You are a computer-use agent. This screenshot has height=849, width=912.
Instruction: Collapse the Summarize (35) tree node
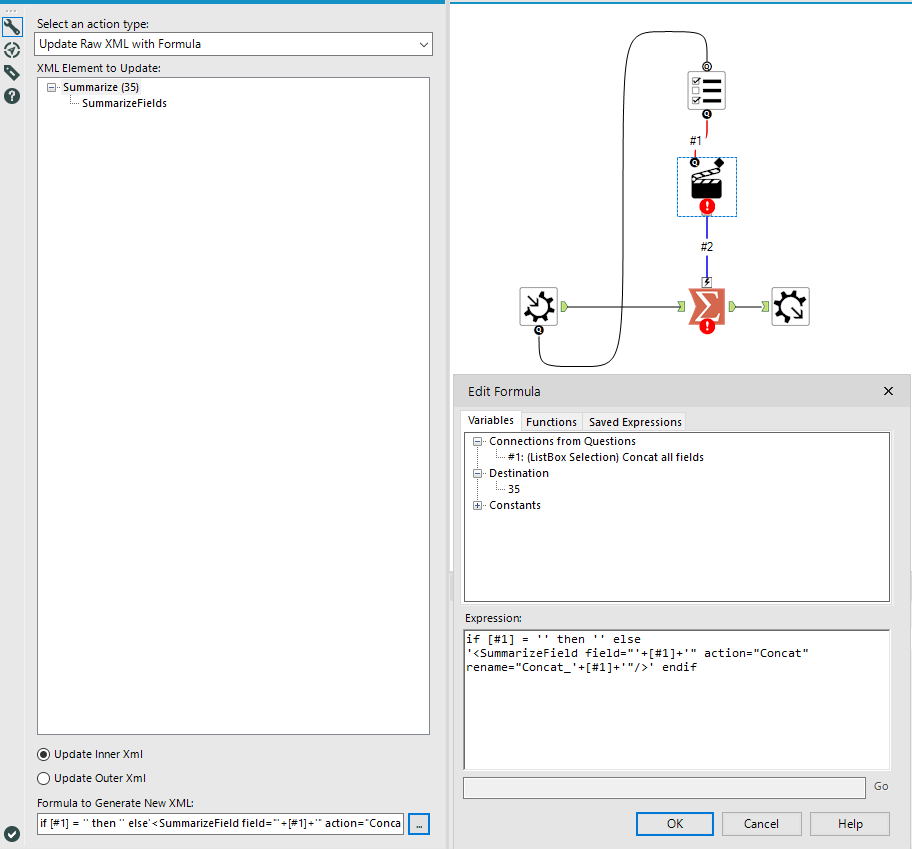click(50, 87)
